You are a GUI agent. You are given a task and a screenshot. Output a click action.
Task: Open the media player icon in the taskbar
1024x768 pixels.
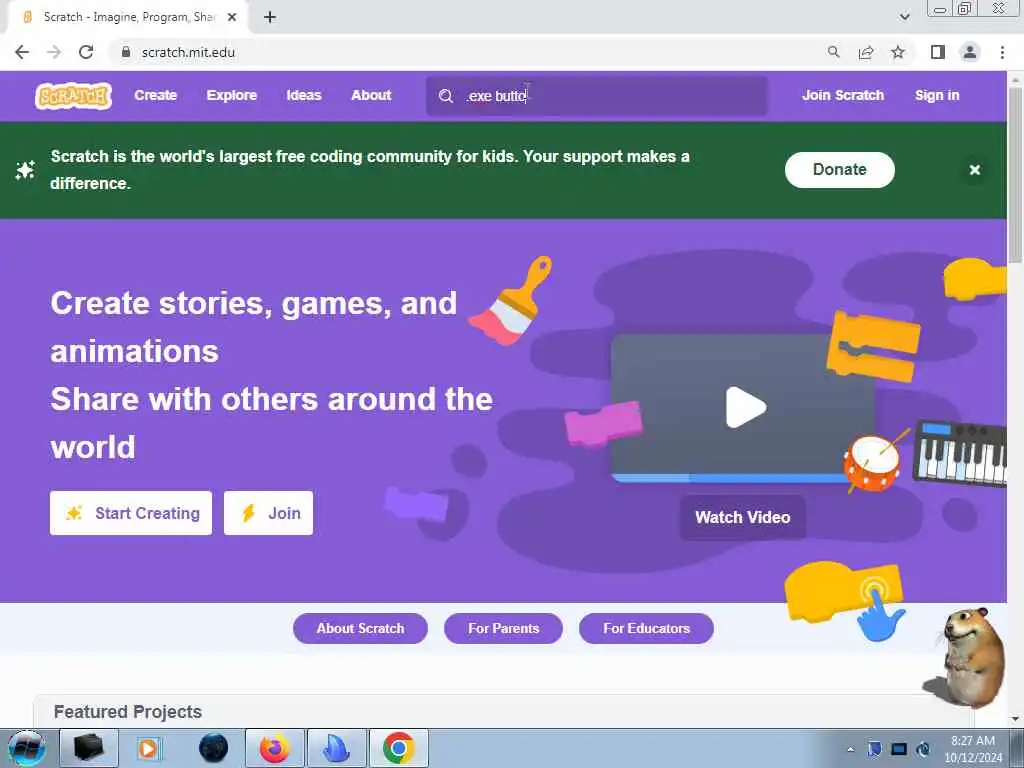[x=148, y=748]
